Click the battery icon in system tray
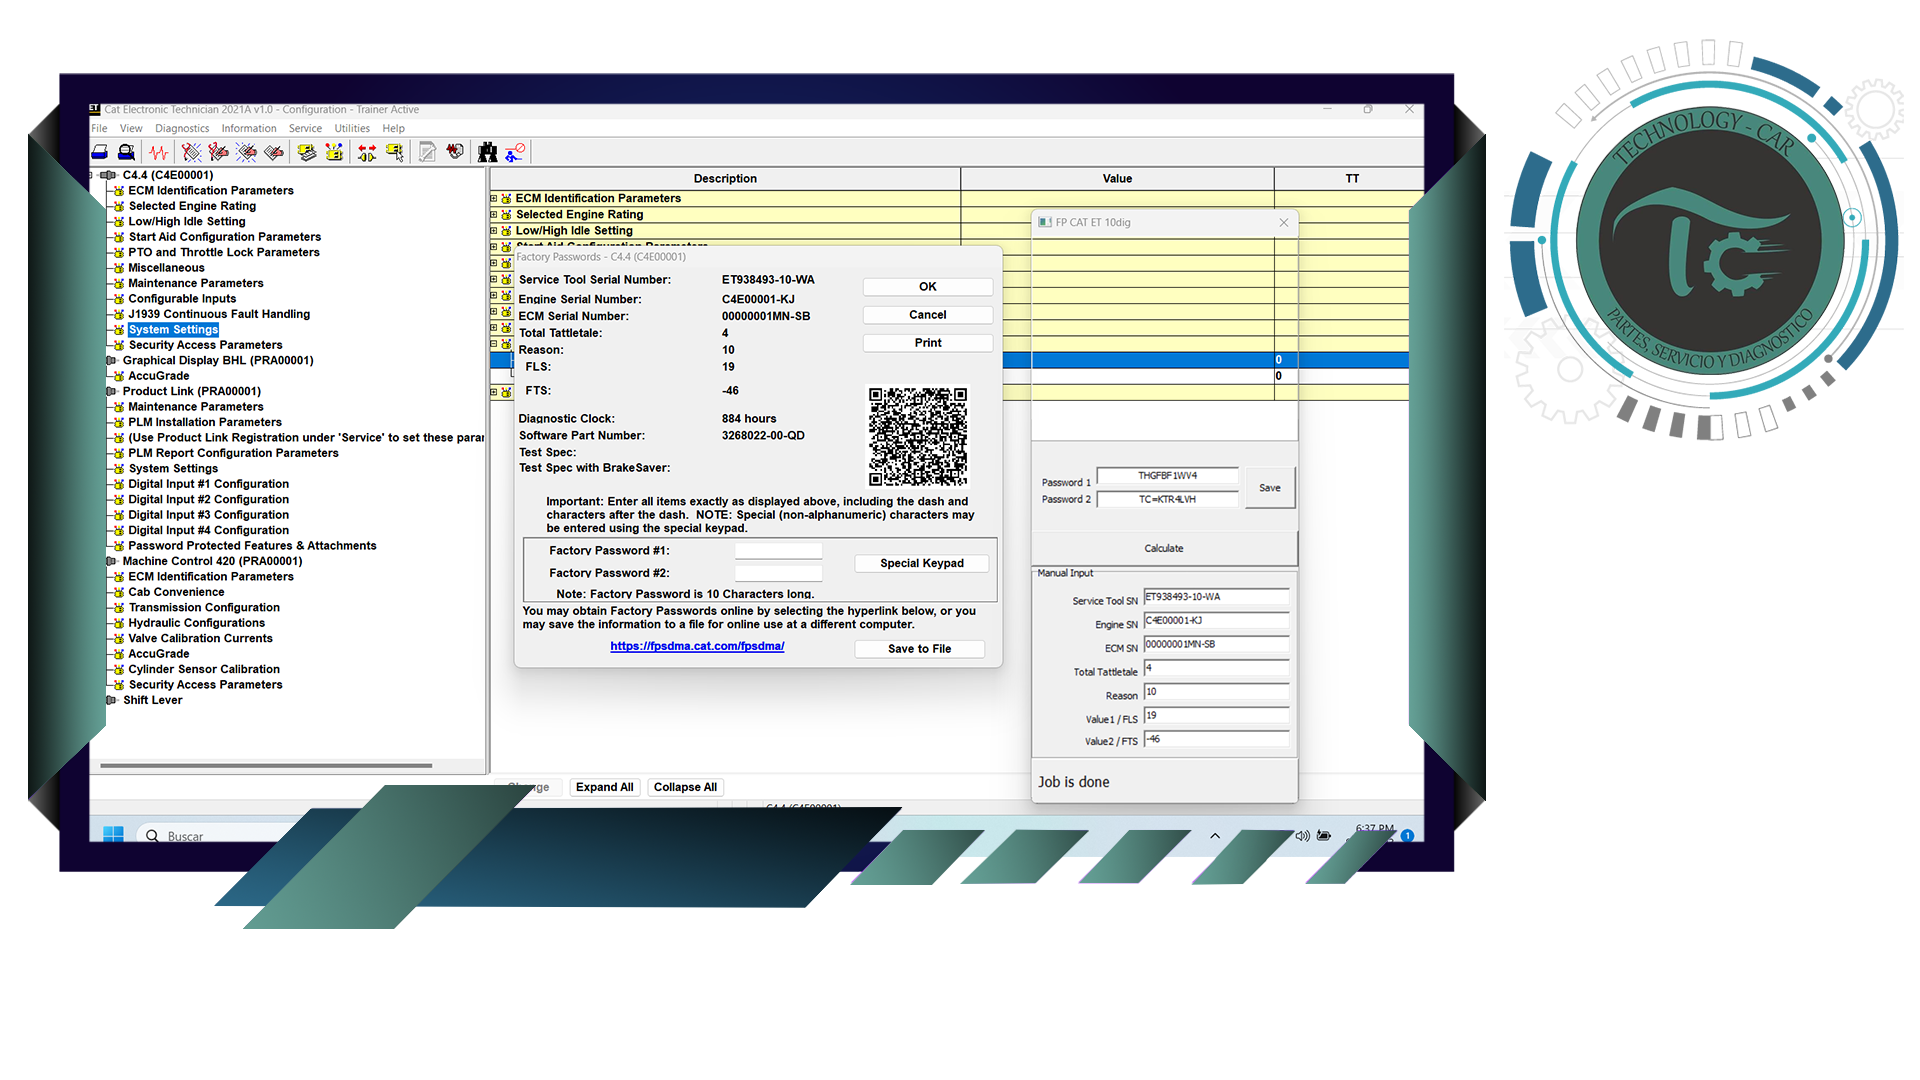Image resolution: width=1920 pixels, height=1080 pixels. point(1324,835)
